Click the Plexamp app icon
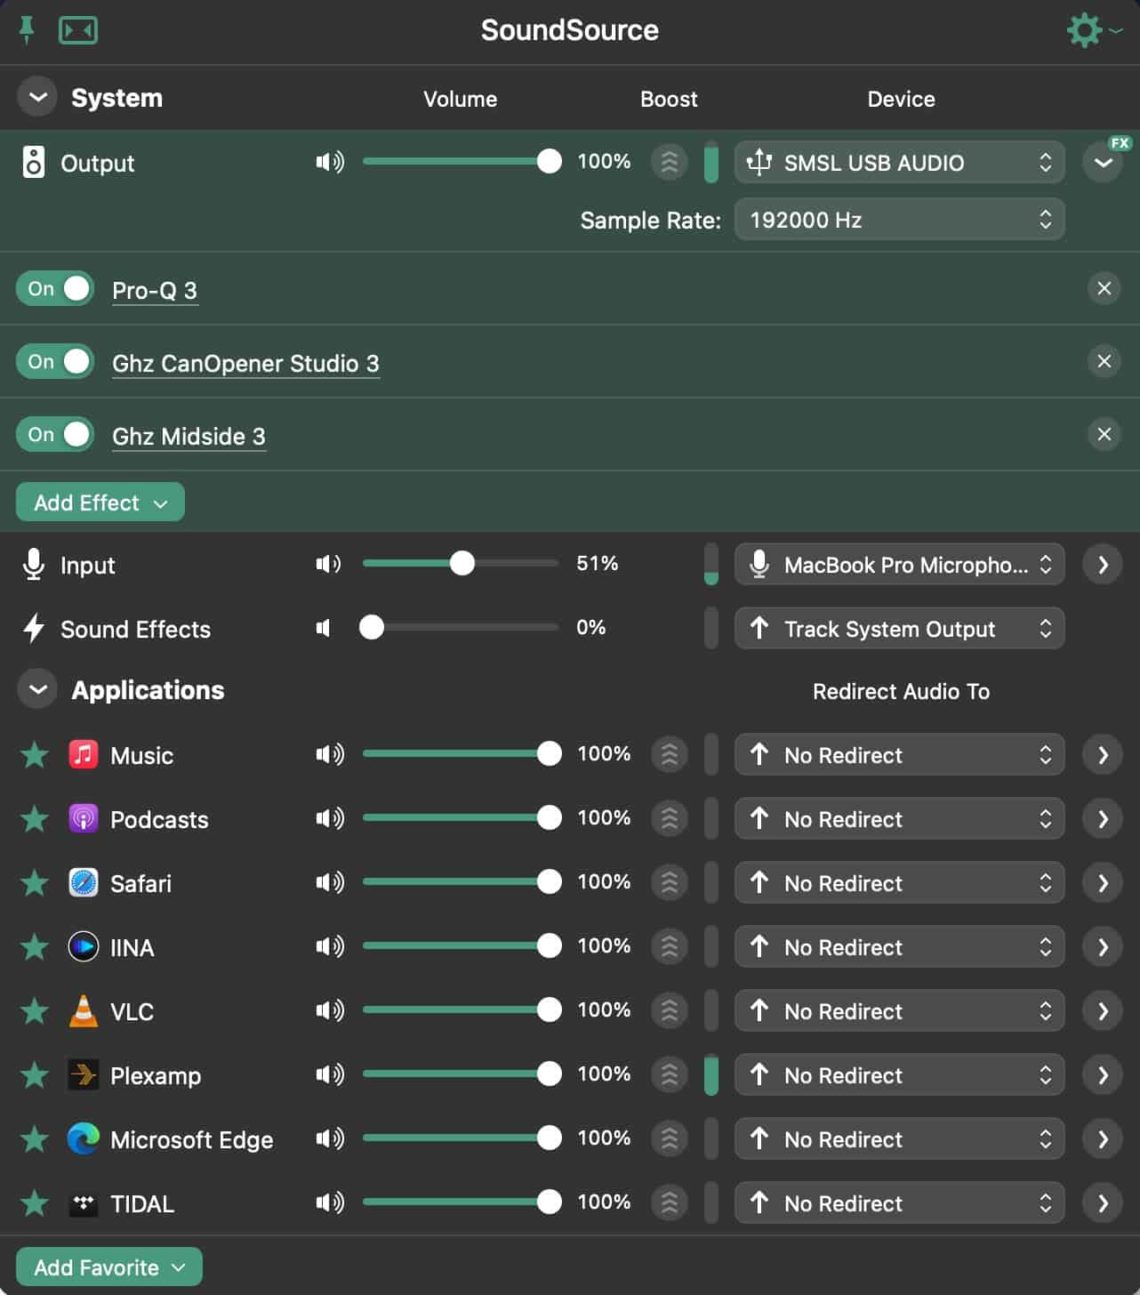This screenshot has height=1295, width=1140. tap(83, 1075)
